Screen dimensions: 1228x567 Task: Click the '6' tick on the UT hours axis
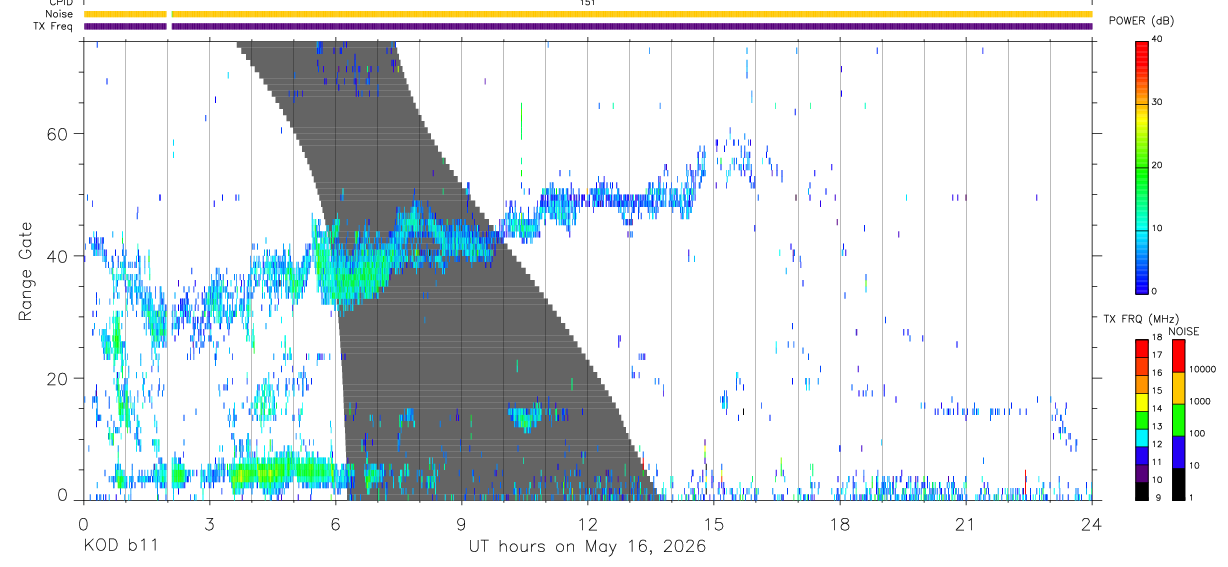coord(335,524)
